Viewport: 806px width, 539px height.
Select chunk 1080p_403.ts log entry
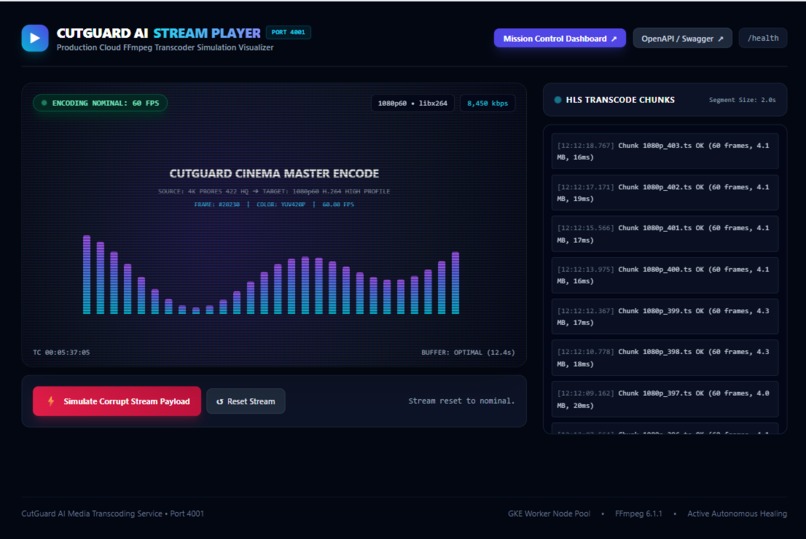(x=665, y=151)
